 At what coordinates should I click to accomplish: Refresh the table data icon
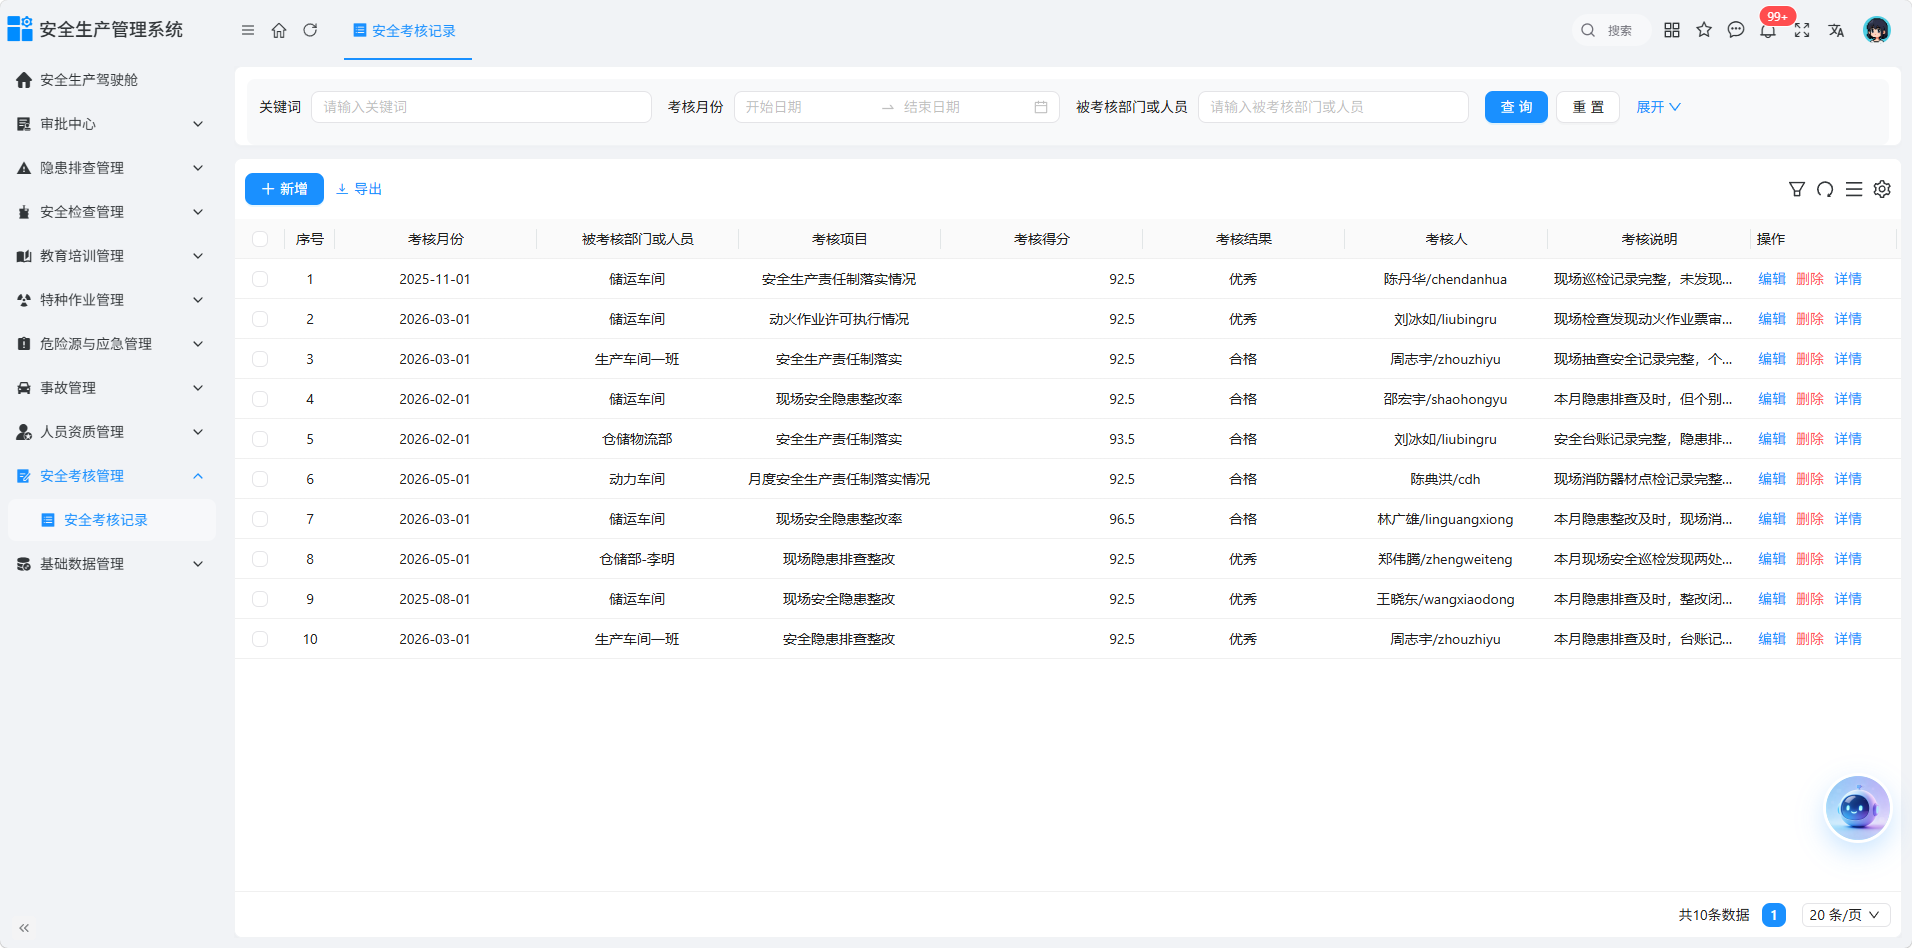pyautogui.click(x=1825, y=189)
